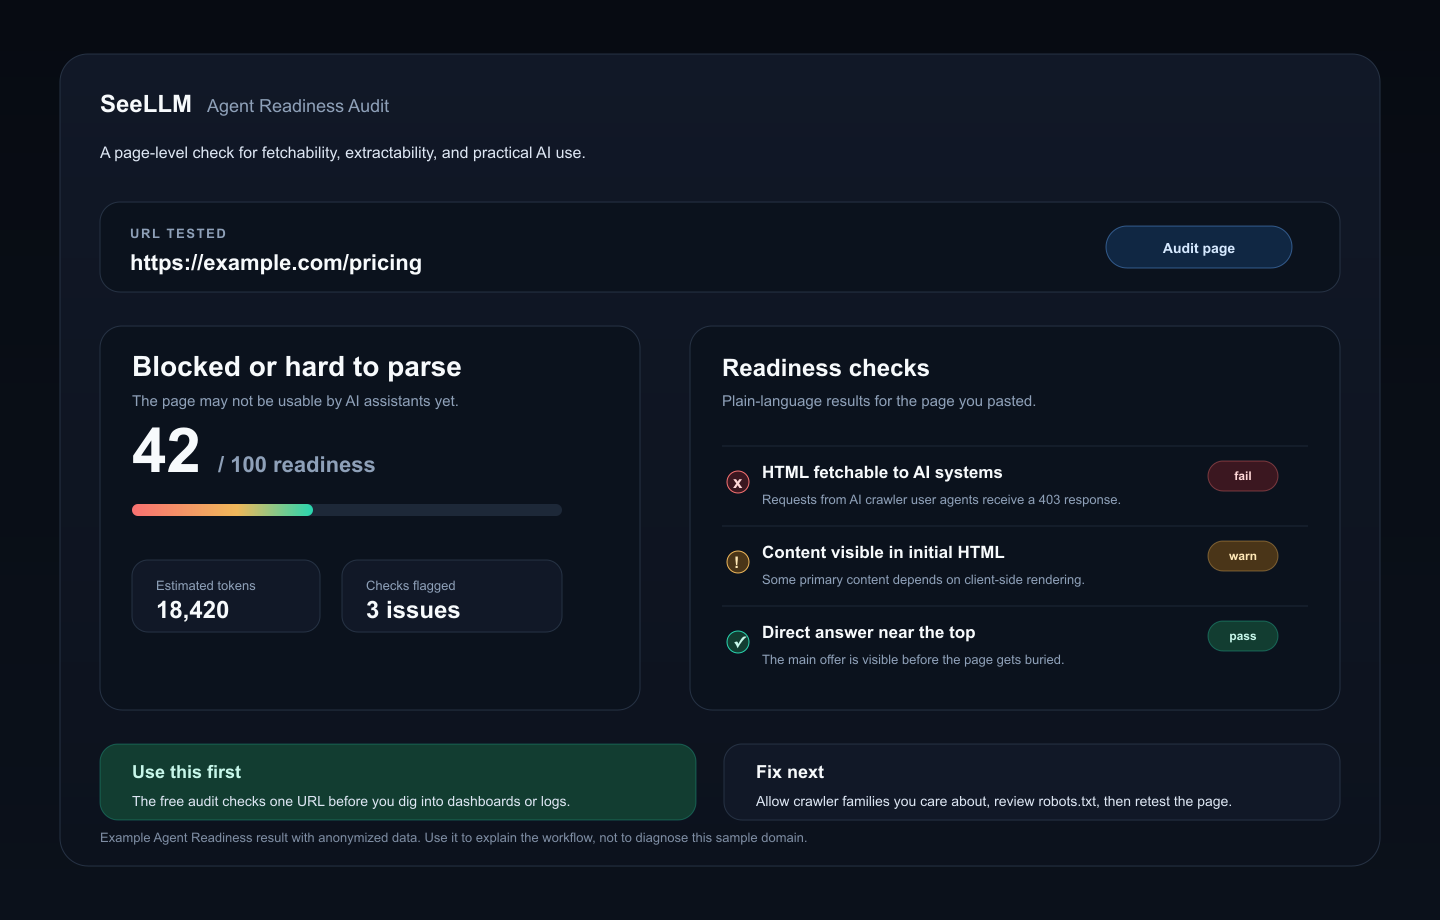Click the SeeLLM logo text
Image resolution: width=1440 pixels, height=920 pixels.
point(146,104)
